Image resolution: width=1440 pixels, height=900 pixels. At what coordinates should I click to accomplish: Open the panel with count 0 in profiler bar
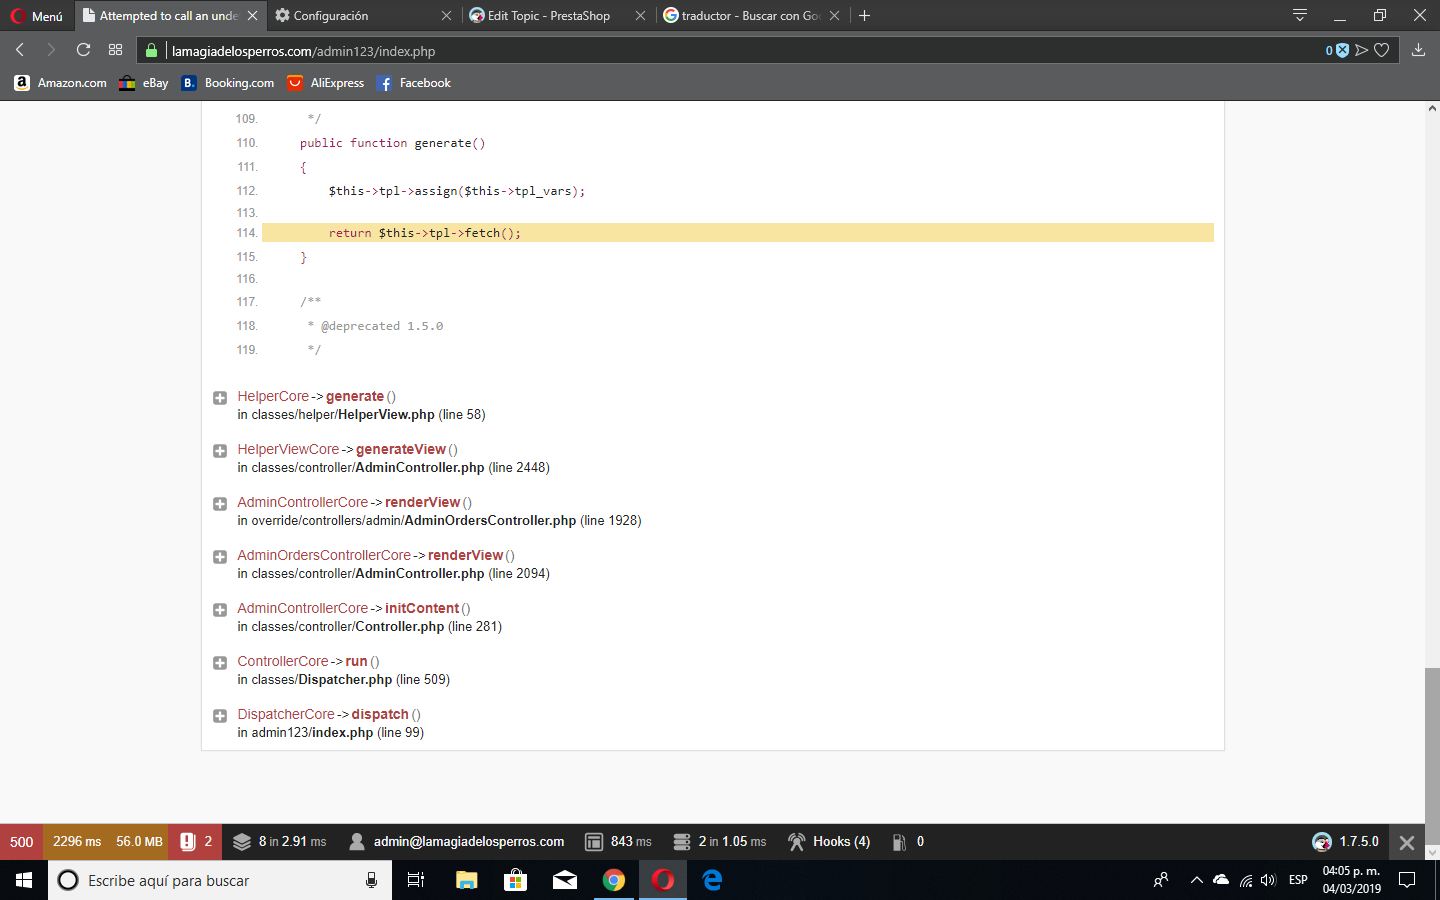908,842
